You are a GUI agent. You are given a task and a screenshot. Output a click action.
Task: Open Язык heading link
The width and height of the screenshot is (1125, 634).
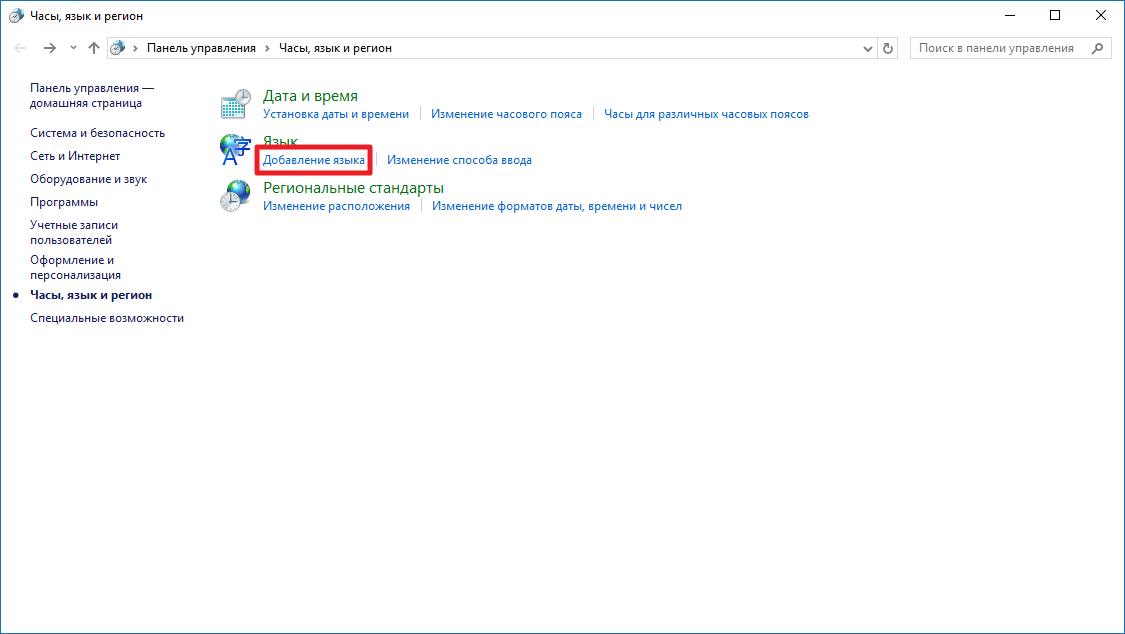tap(280, 141)
